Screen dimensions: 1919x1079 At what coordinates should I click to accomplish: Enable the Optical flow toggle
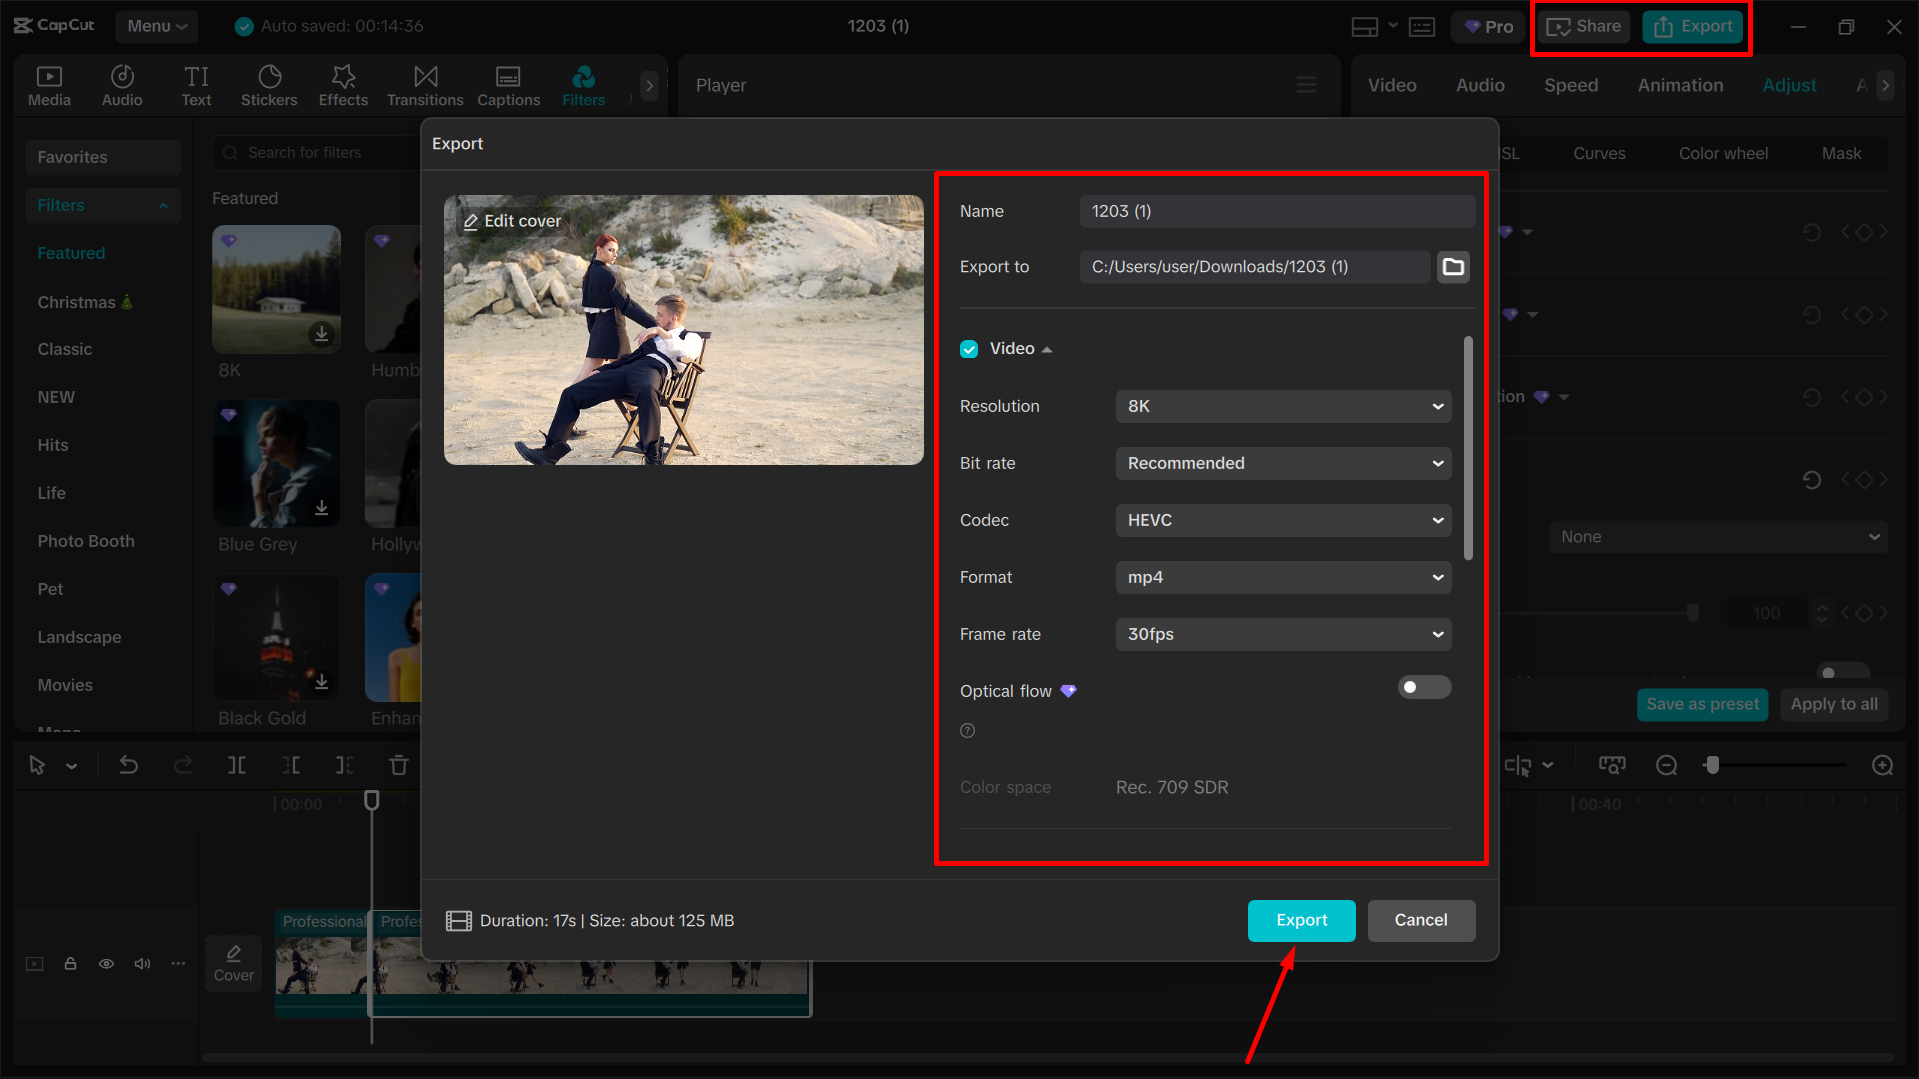pos(1424,687)
